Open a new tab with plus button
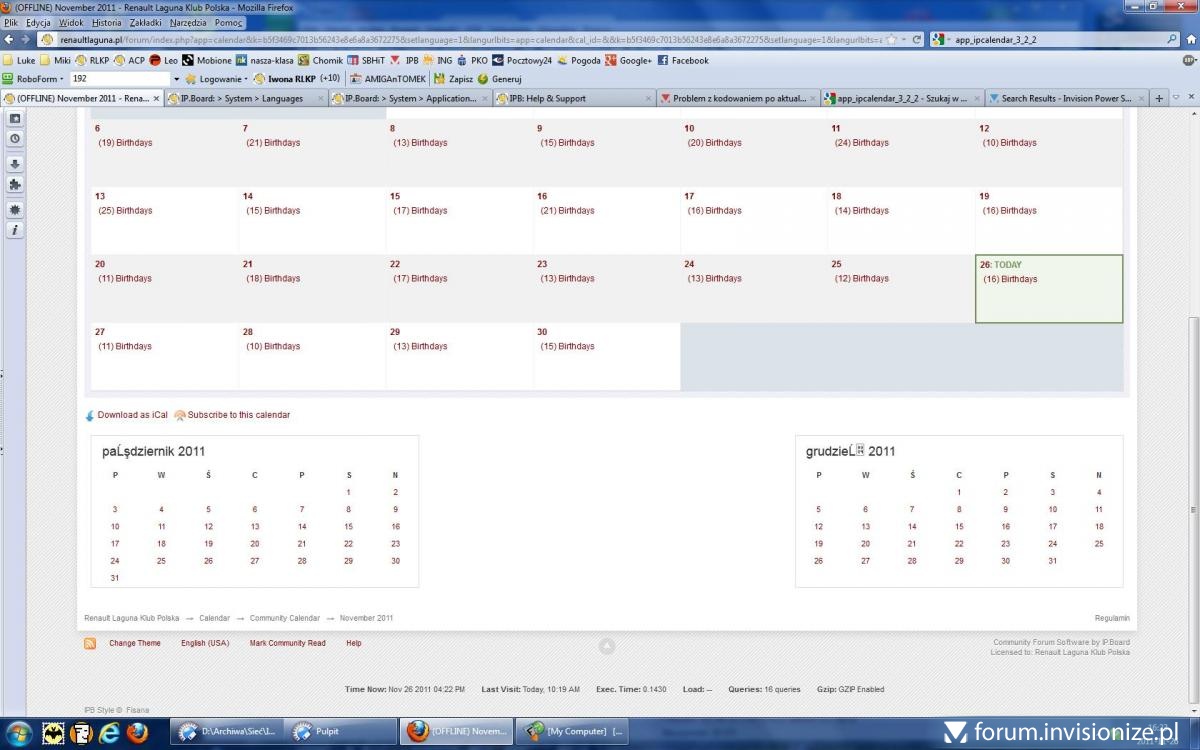This screenshot has height=750, width=1200. (1159, 98)
